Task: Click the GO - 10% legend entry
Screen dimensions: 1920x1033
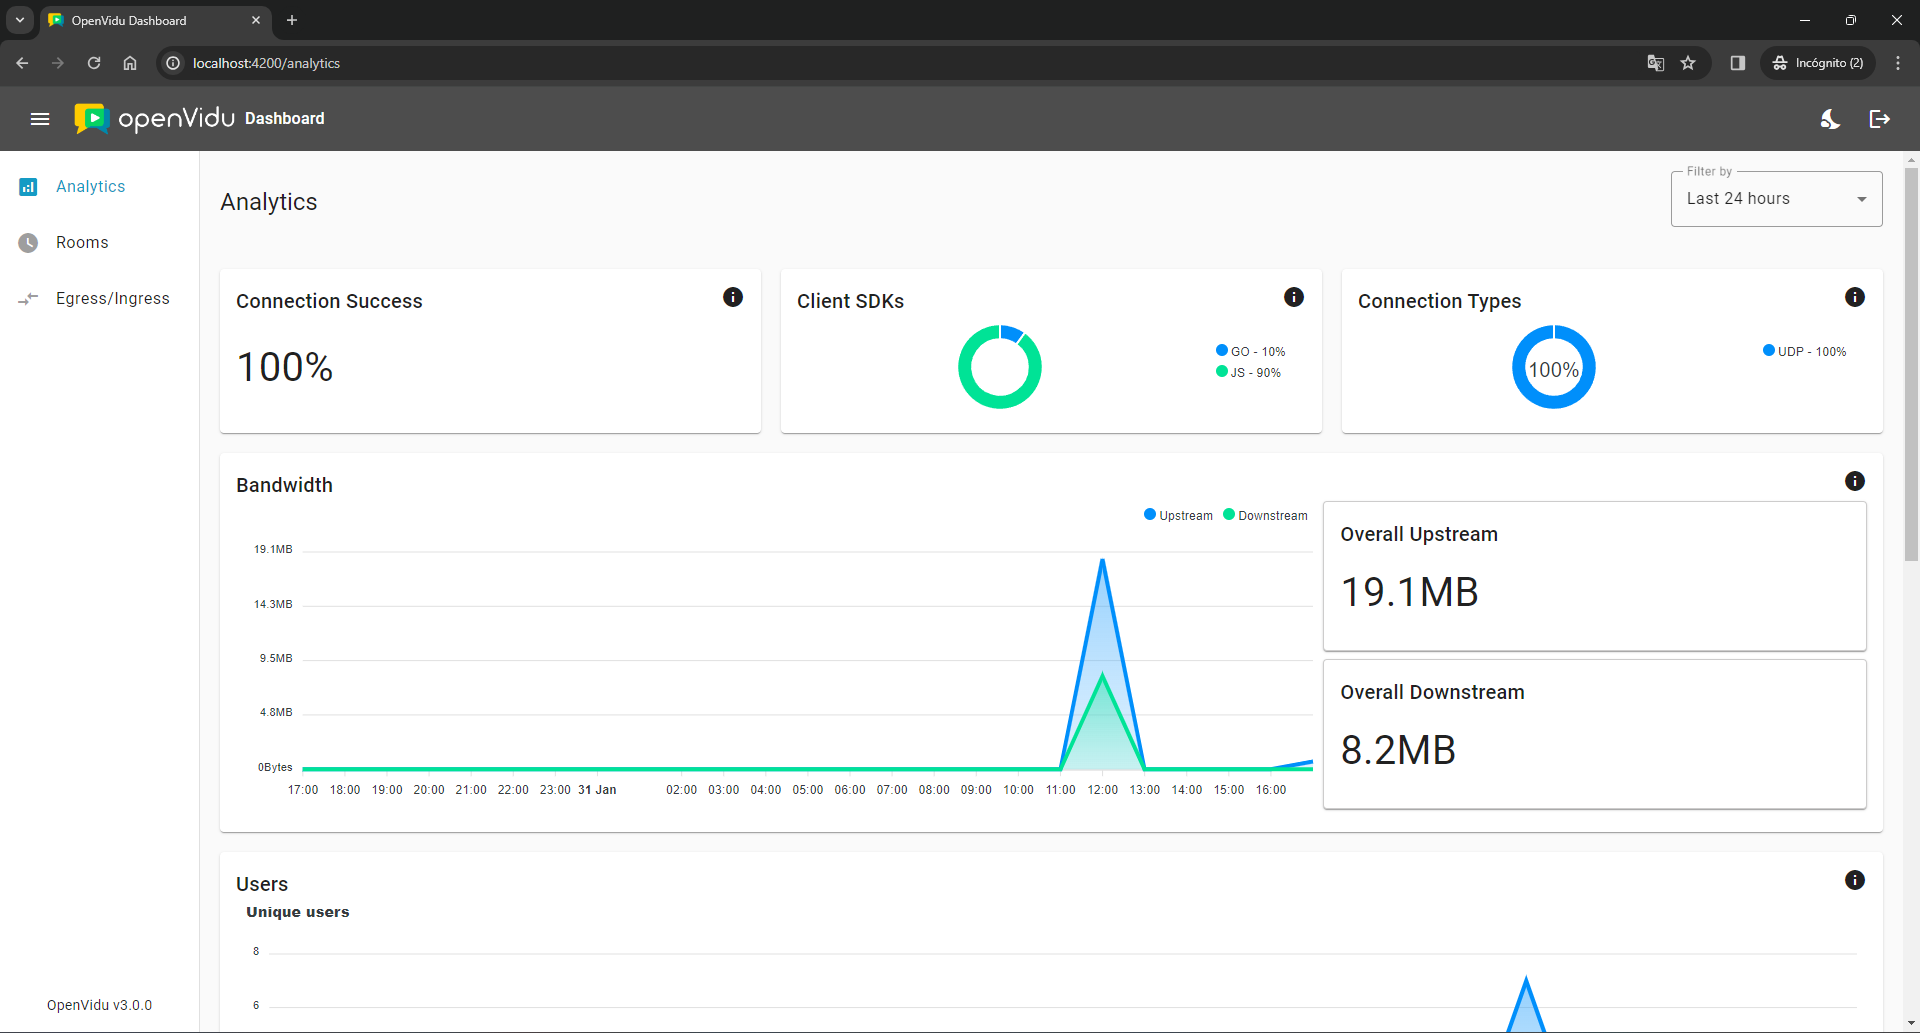Action: coord(1251,352)
